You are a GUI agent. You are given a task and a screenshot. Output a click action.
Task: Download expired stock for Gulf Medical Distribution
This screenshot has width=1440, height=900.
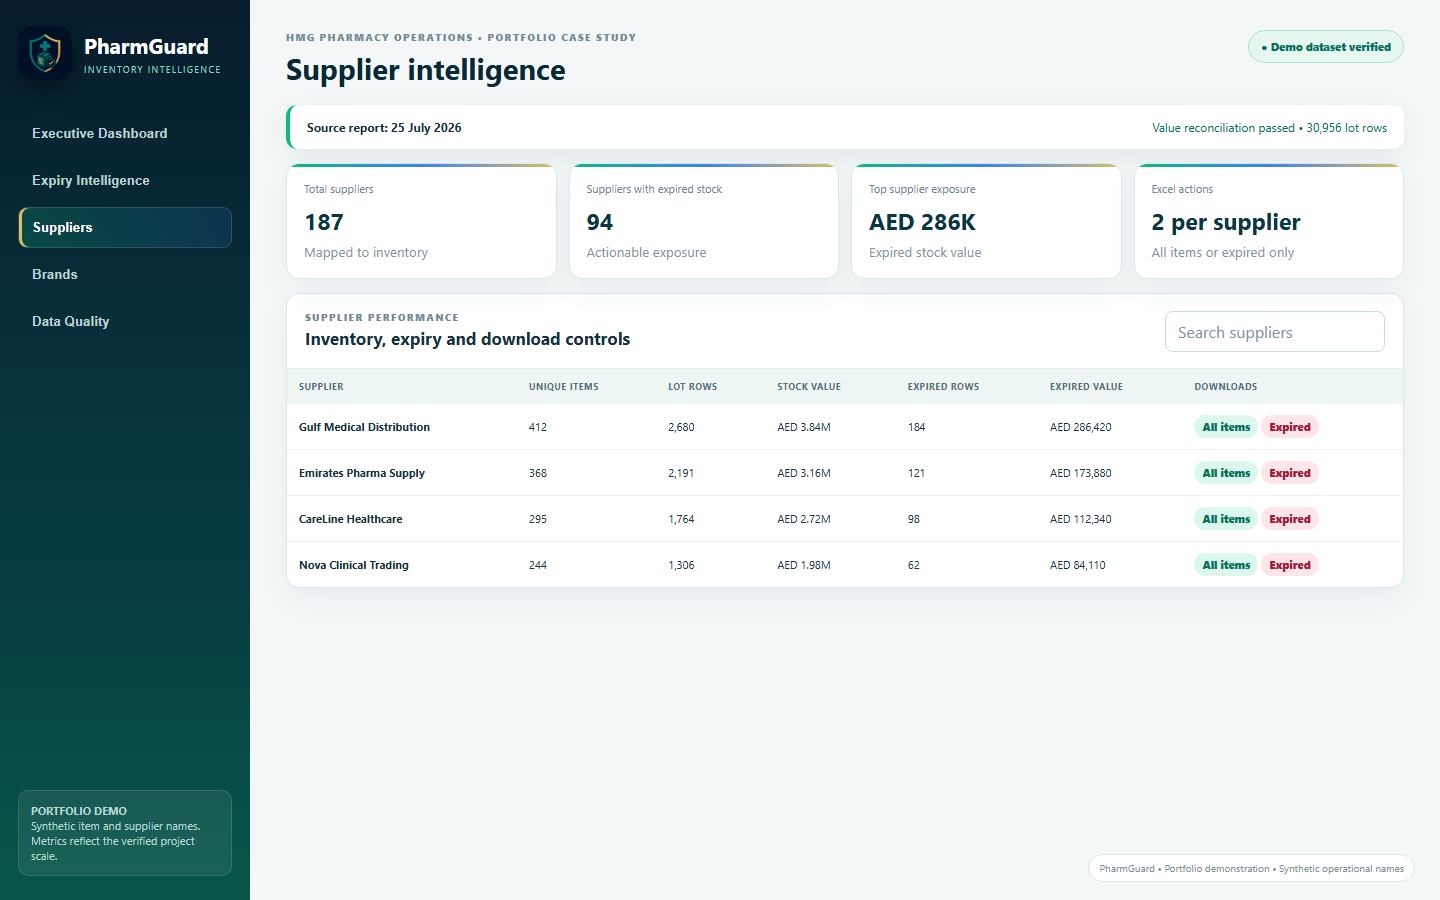1290,427
